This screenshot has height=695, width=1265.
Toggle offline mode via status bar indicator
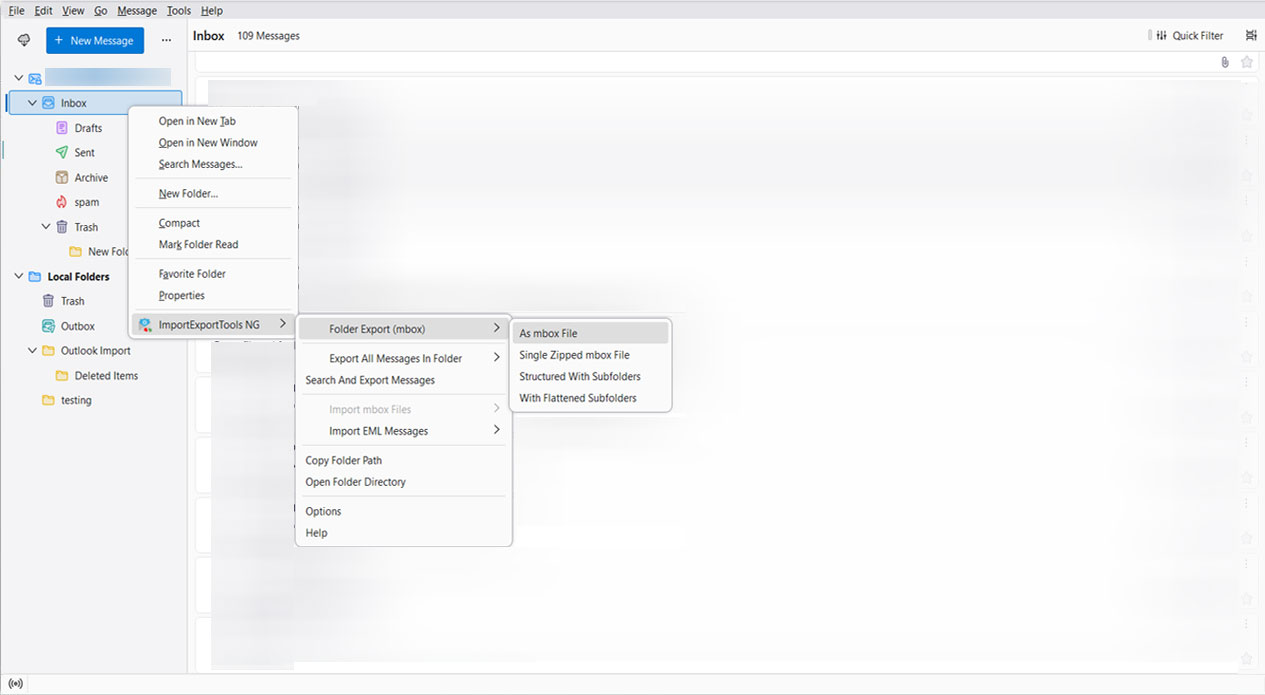coord(14,684)
